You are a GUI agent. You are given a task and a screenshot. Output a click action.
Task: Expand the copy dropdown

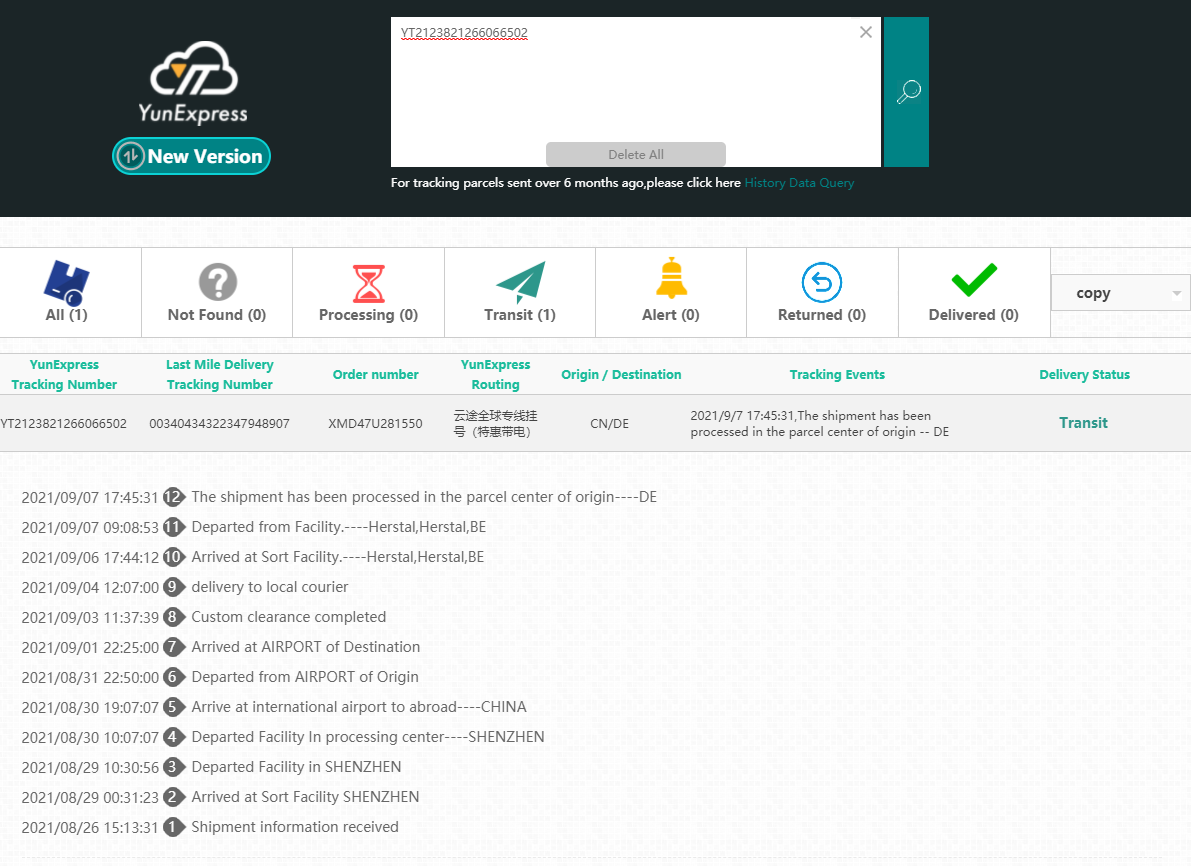click(x=1120, y=293)
